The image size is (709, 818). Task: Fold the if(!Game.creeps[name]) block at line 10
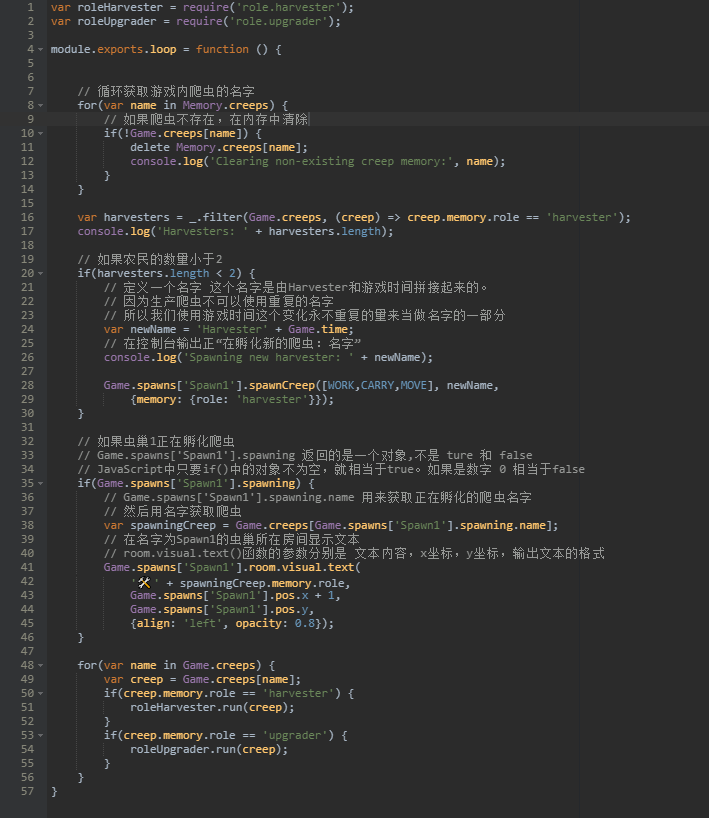coord(41,134)
